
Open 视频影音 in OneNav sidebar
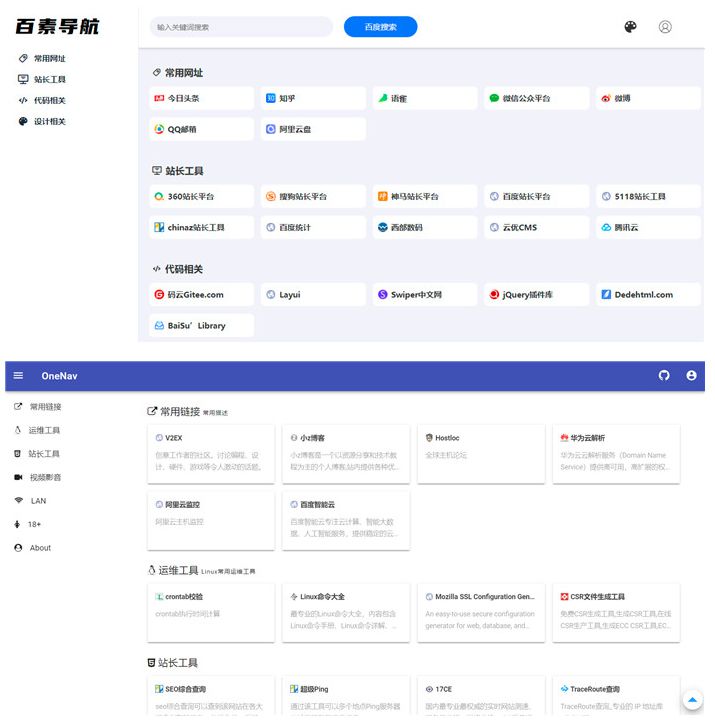[44, 477]
